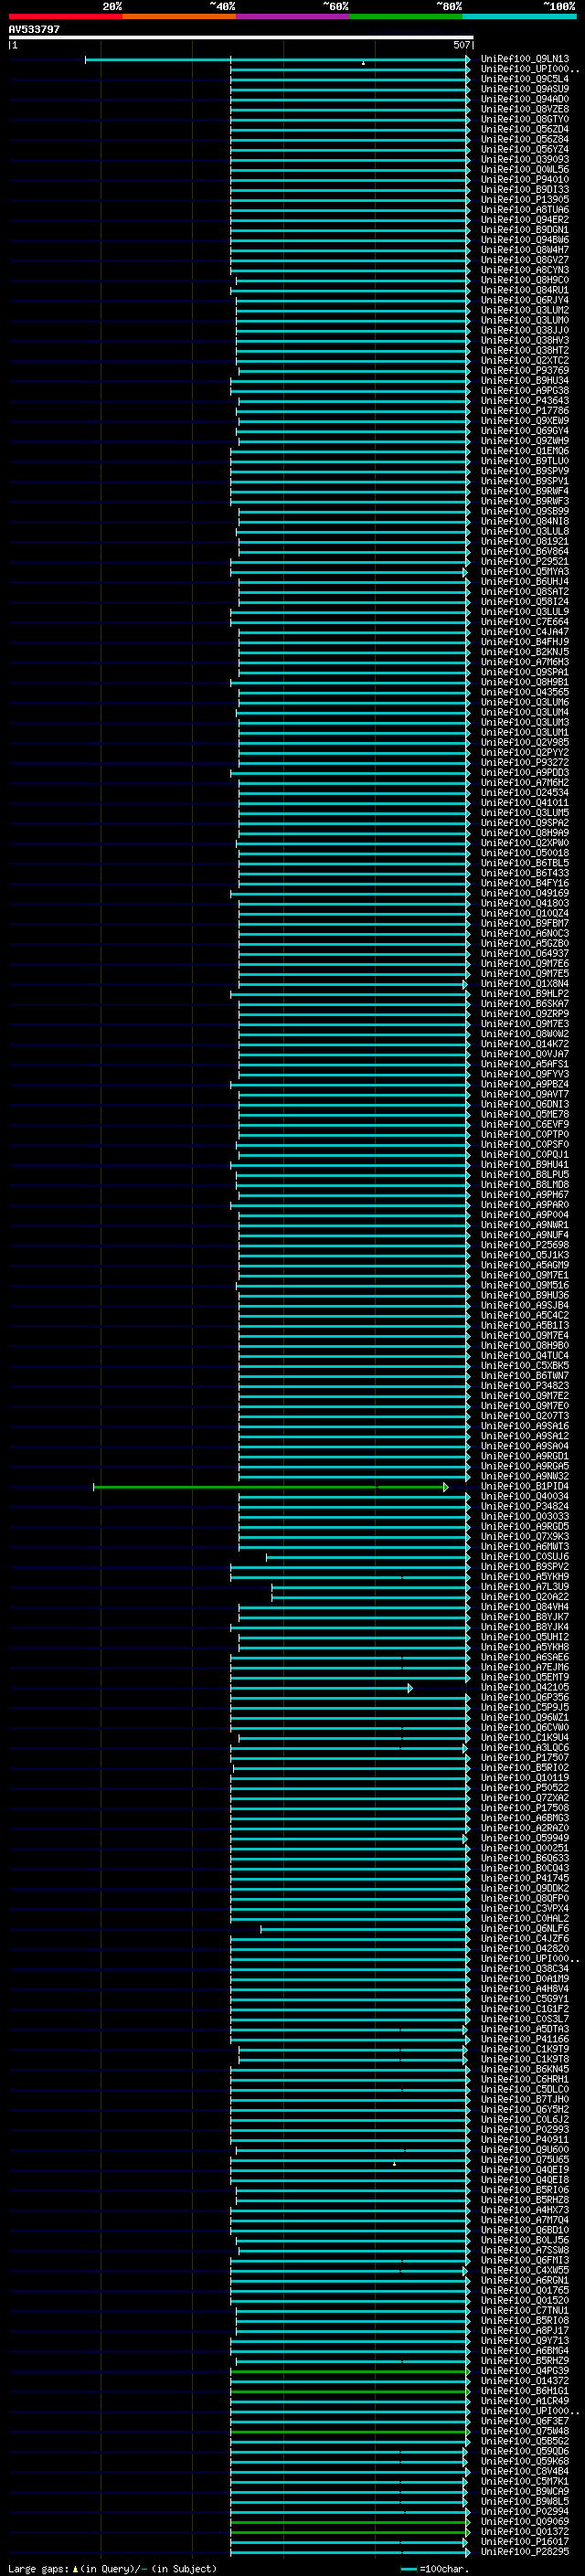Select label UniRef100_P93272
Screen dimensions: 585x2576
pos(524,763)
